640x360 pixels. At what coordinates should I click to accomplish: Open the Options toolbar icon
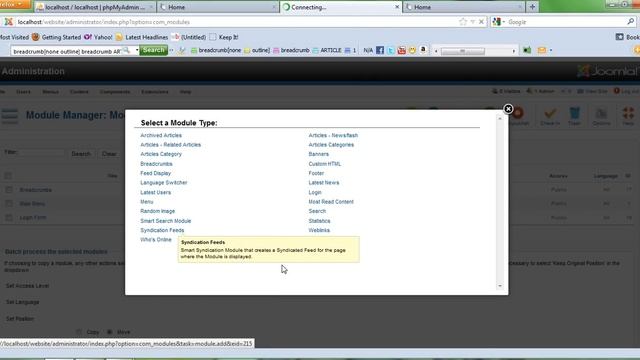(601, 113)
